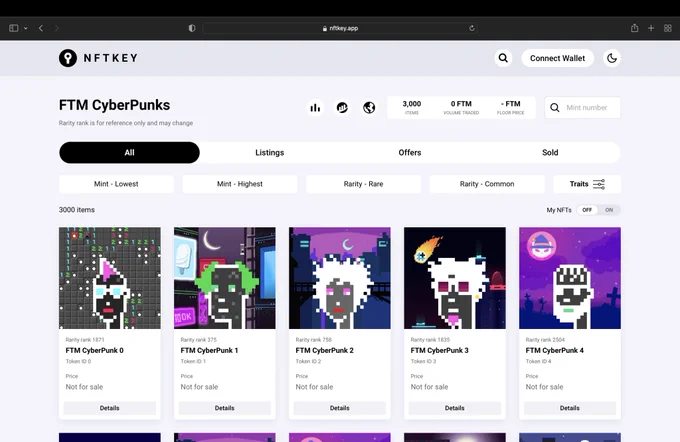The image size is (680, 442).
Task: Switch to the Listings tab
Action: click(x=269, y=153)
